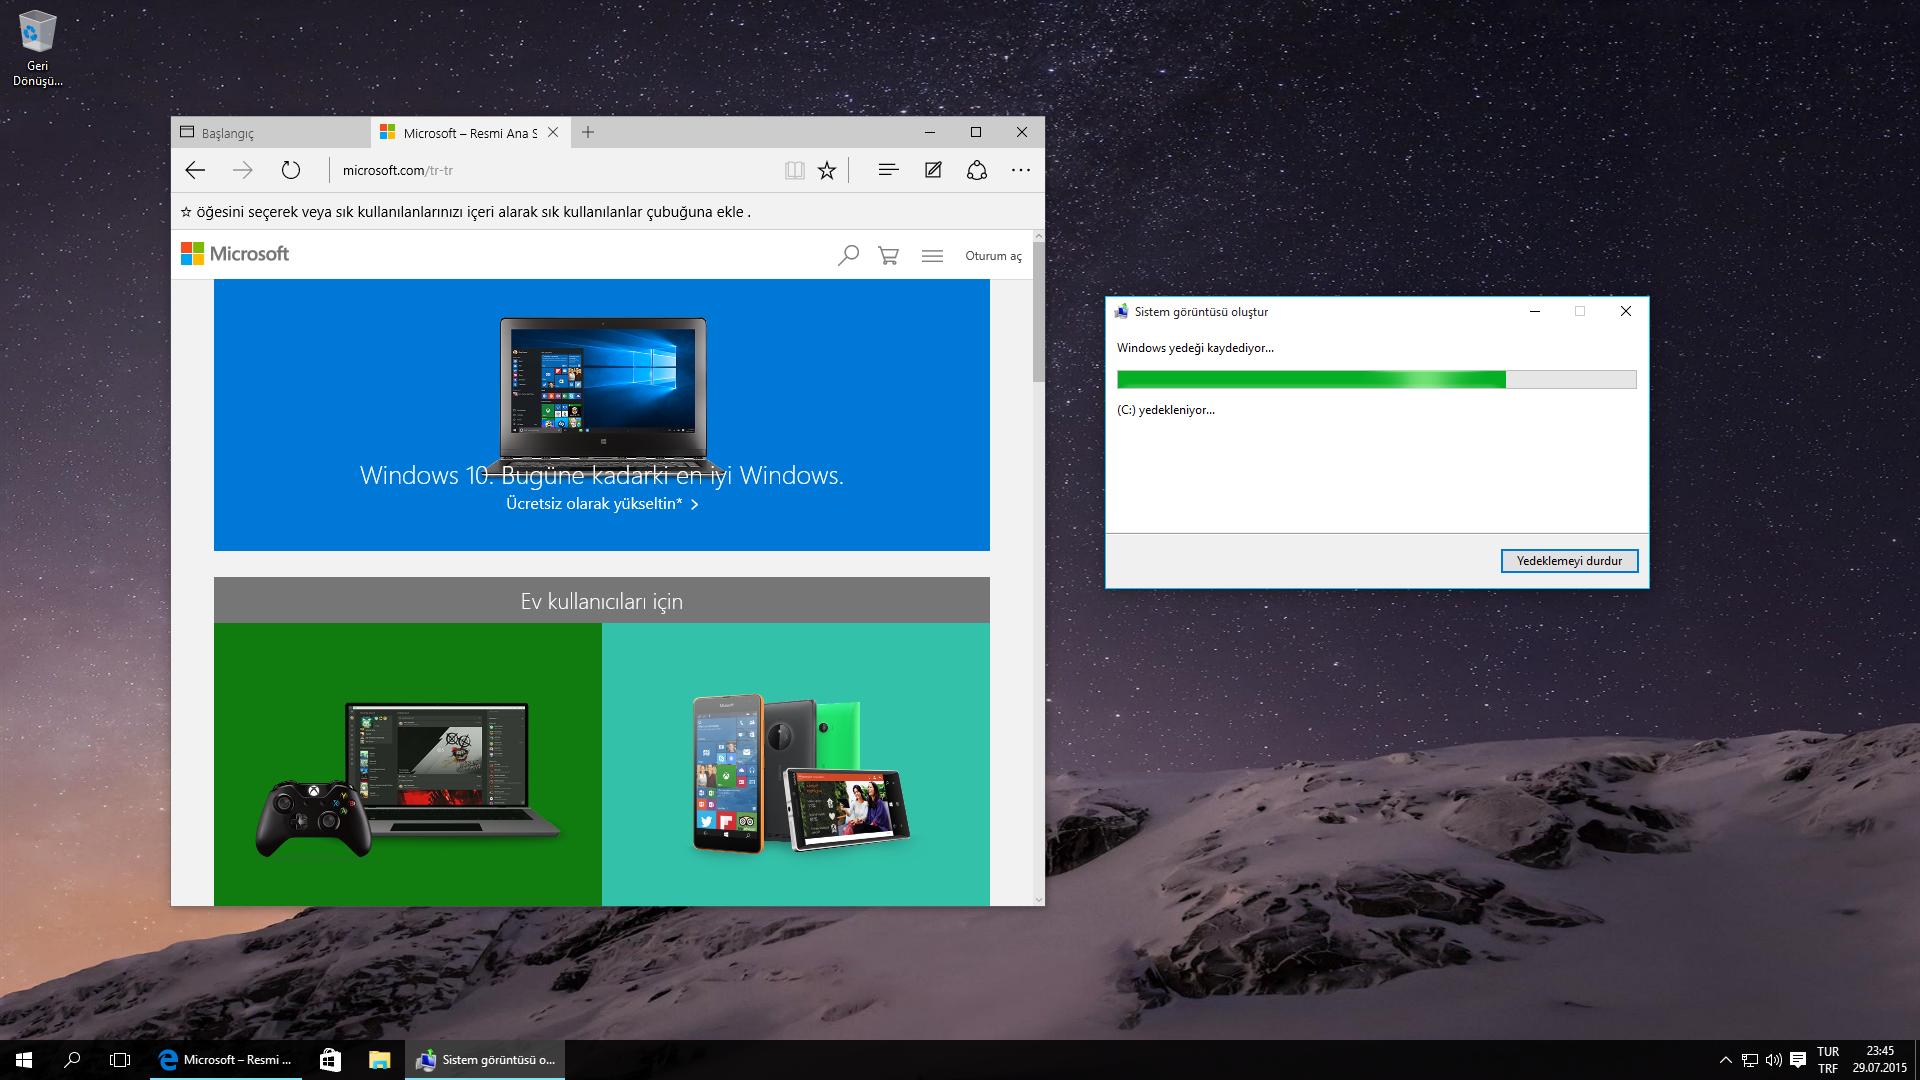The height and width of the screenshot is (1080, 1920).
Task: Refresh the Microsoft page in Edge
Action: (290, 170)
